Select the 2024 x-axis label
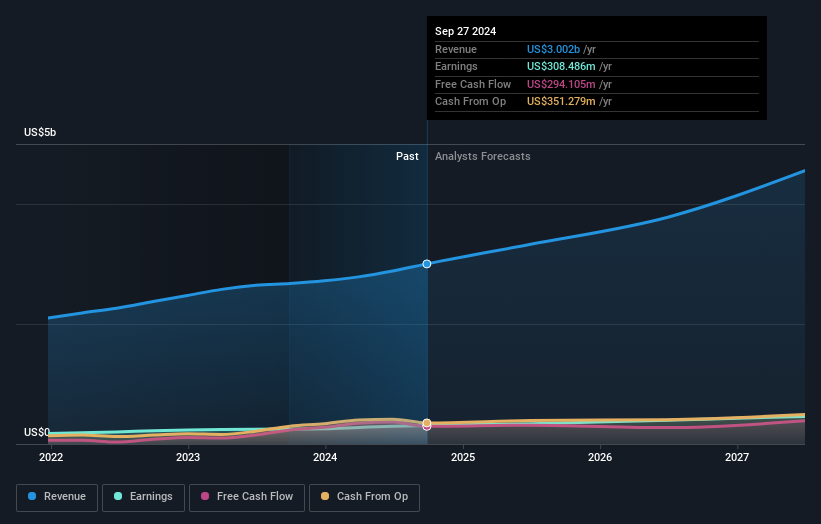The width and height of the screenshot is (821, 524). 325,458
